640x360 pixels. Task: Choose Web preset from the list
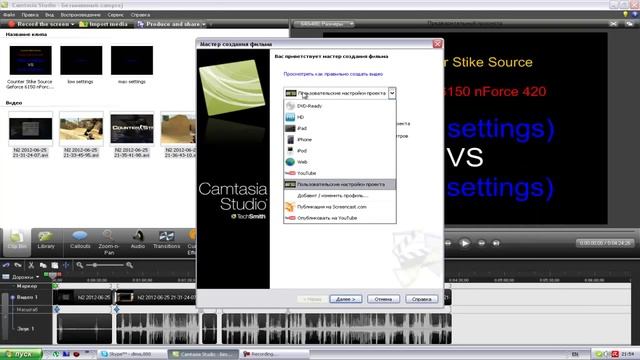coord(340,162)
